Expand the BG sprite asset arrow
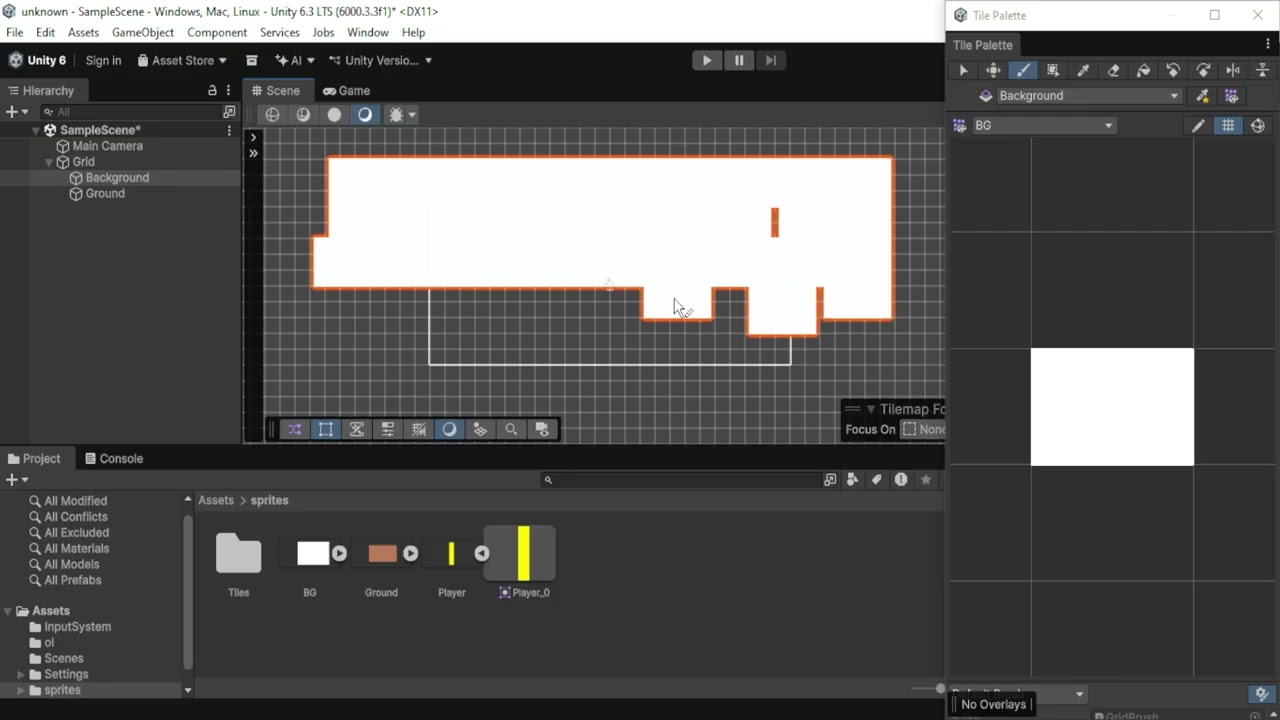 tap(339, 553)
